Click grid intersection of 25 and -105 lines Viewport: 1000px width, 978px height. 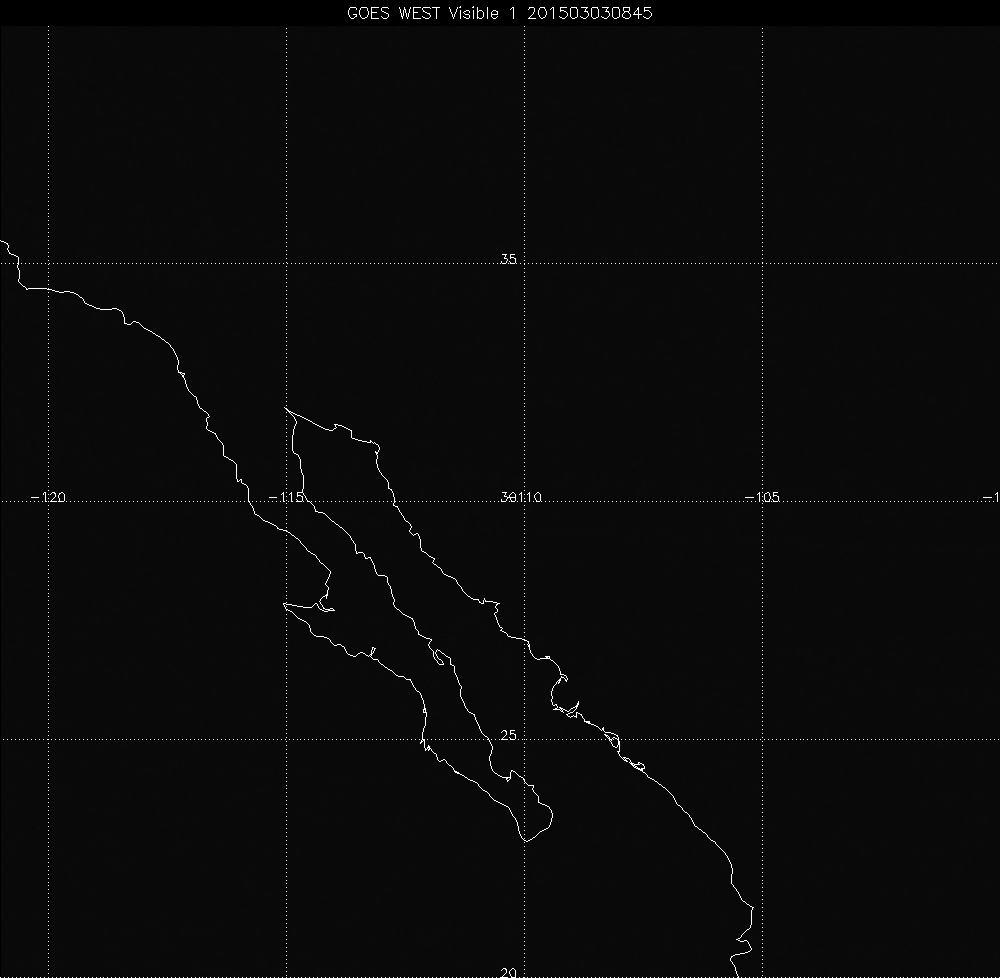[x=764, y=740]
